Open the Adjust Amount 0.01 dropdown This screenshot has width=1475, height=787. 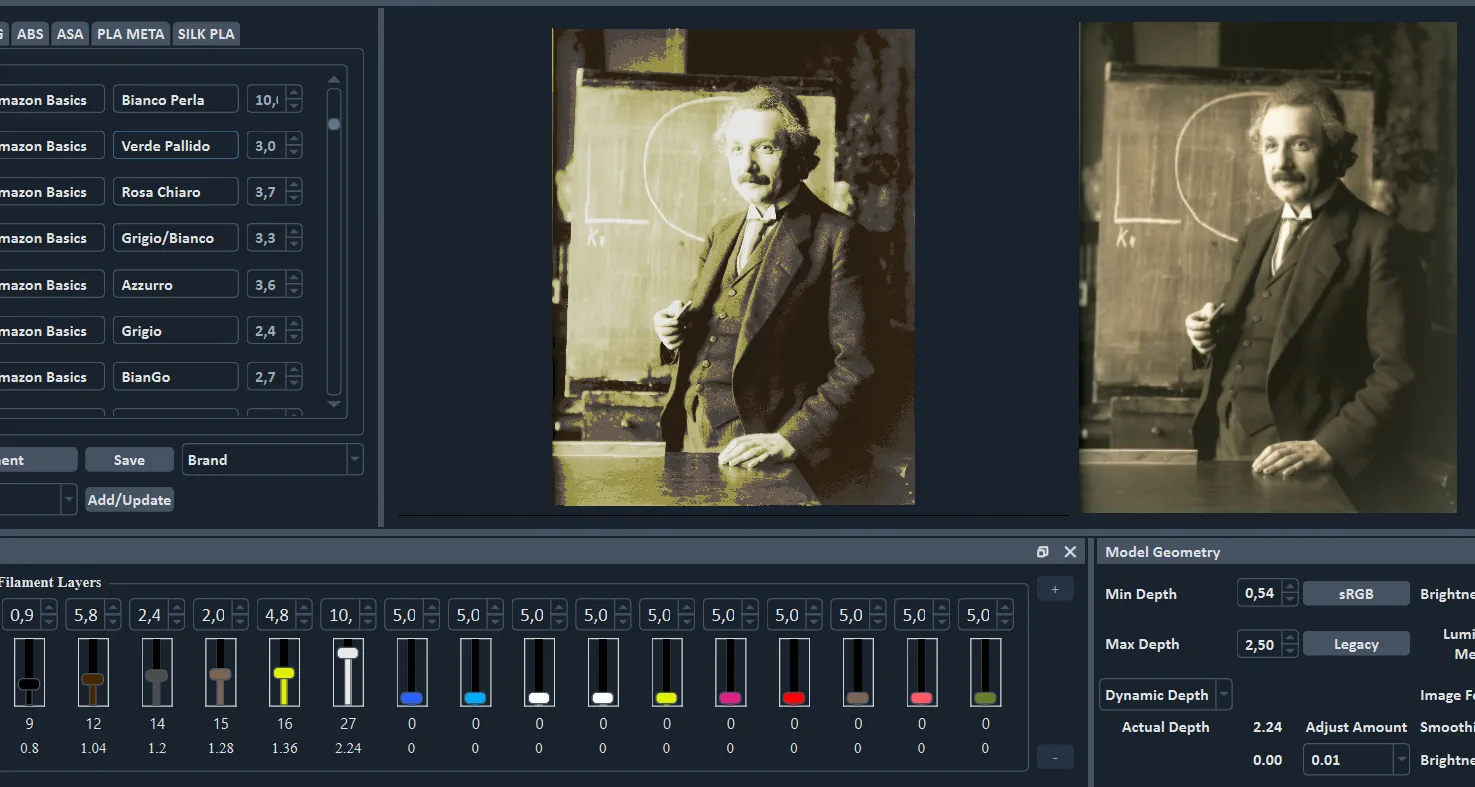coord(1356,760)
